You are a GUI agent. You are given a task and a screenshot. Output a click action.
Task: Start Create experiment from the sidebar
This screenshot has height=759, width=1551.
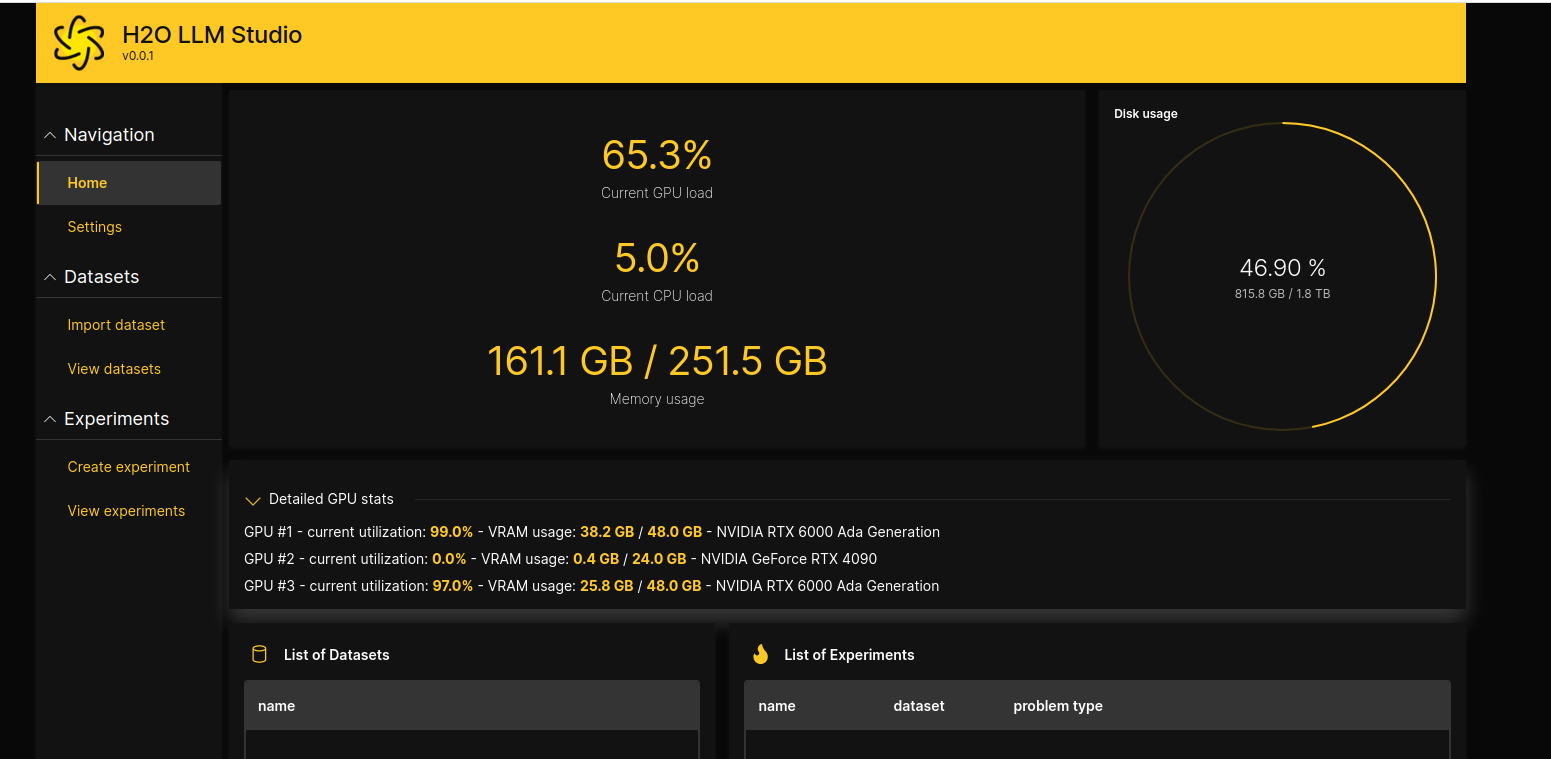pyautogui.click(x=129, y=467)
